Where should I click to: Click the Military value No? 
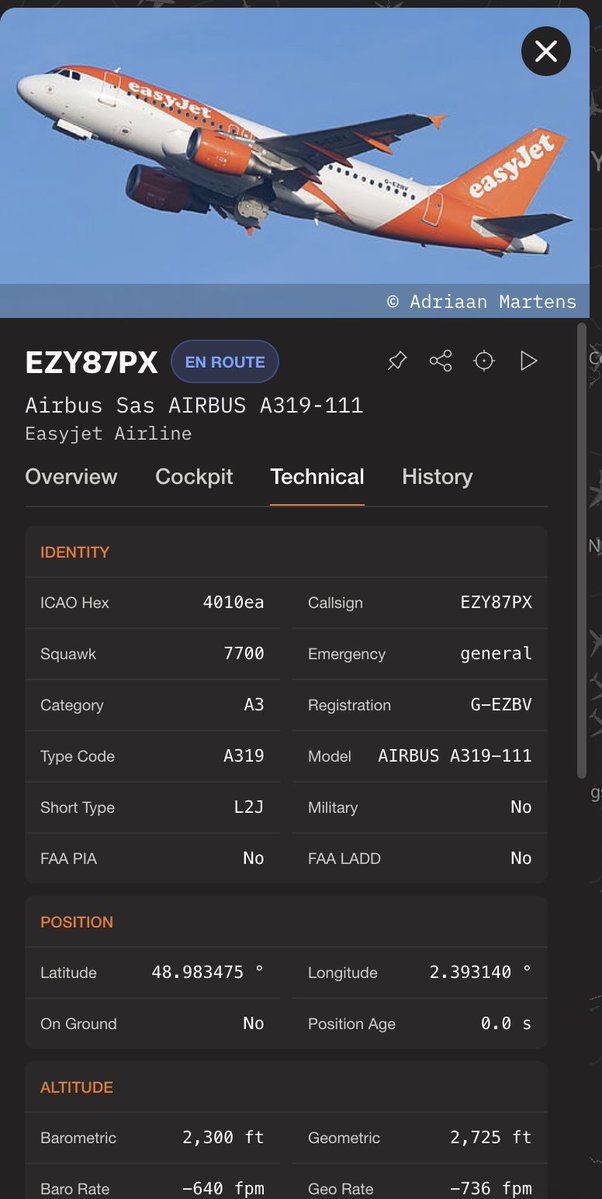(x=521, y=807)
